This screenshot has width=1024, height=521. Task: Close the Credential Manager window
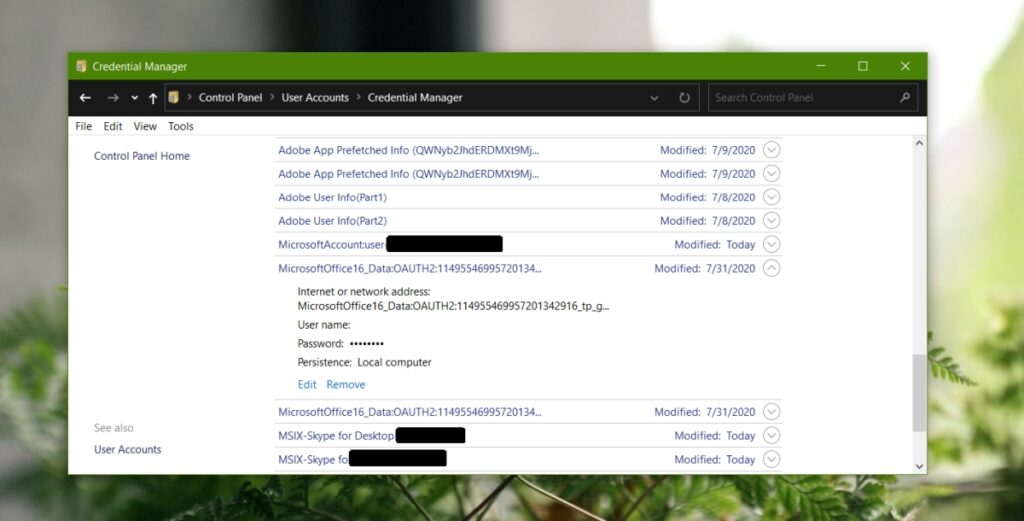point(905,66)
